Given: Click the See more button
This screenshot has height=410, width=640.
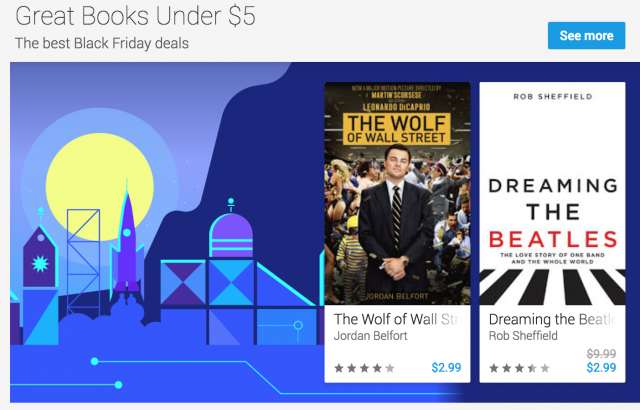Looking at the screenshot, I should point(586,35).
